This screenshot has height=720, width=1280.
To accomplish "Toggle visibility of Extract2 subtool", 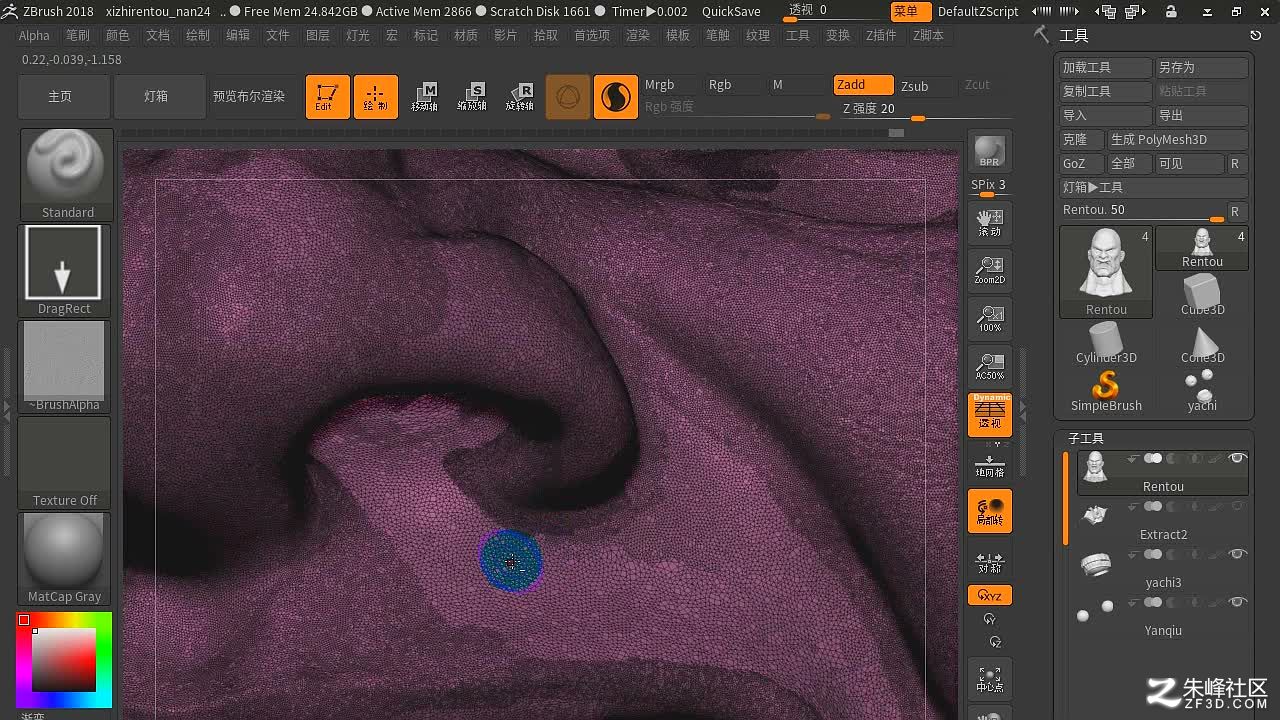I will point(1237,506).
